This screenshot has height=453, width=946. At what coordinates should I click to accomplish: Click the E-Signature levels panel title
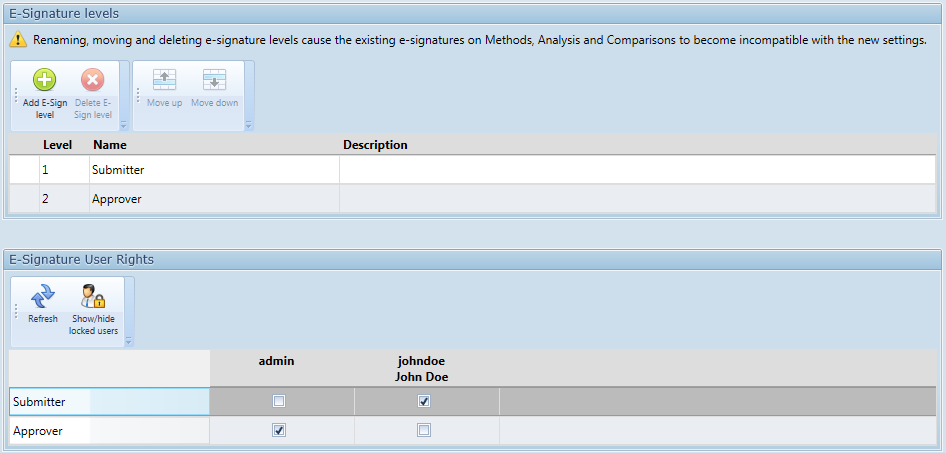point(64,13)
